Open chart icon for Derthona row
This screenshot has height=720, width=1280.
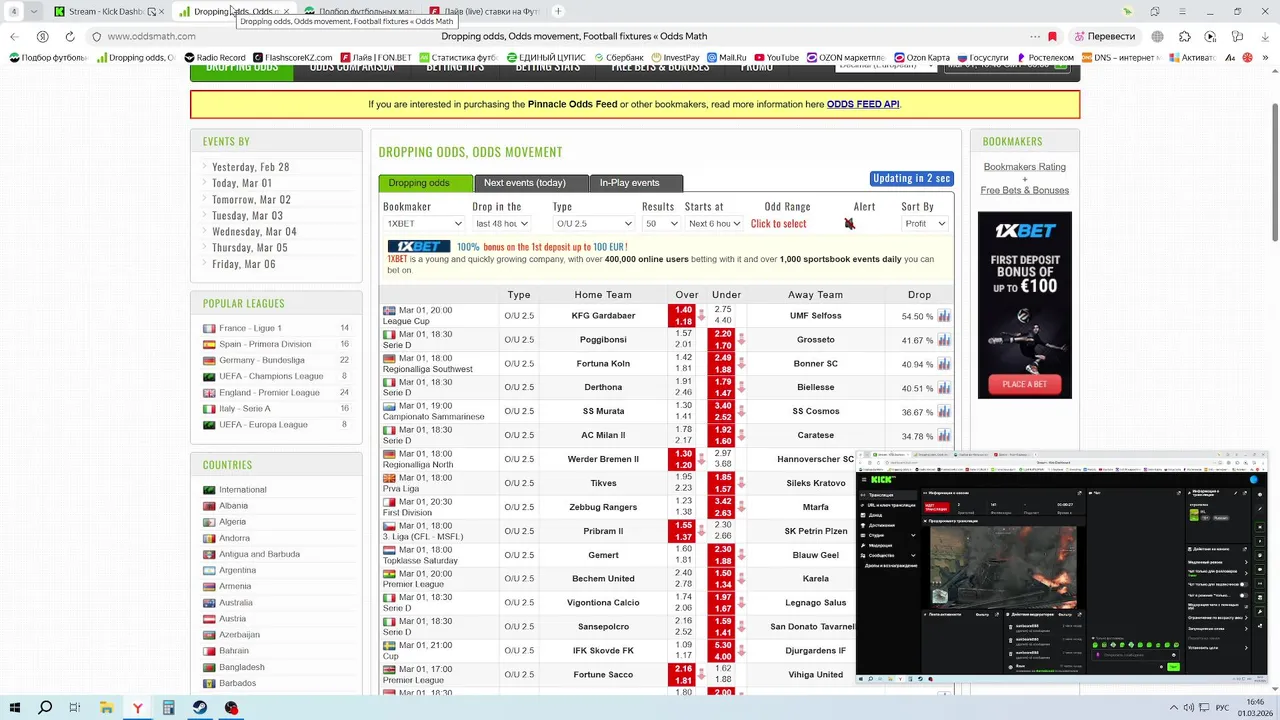coord(944,388)
